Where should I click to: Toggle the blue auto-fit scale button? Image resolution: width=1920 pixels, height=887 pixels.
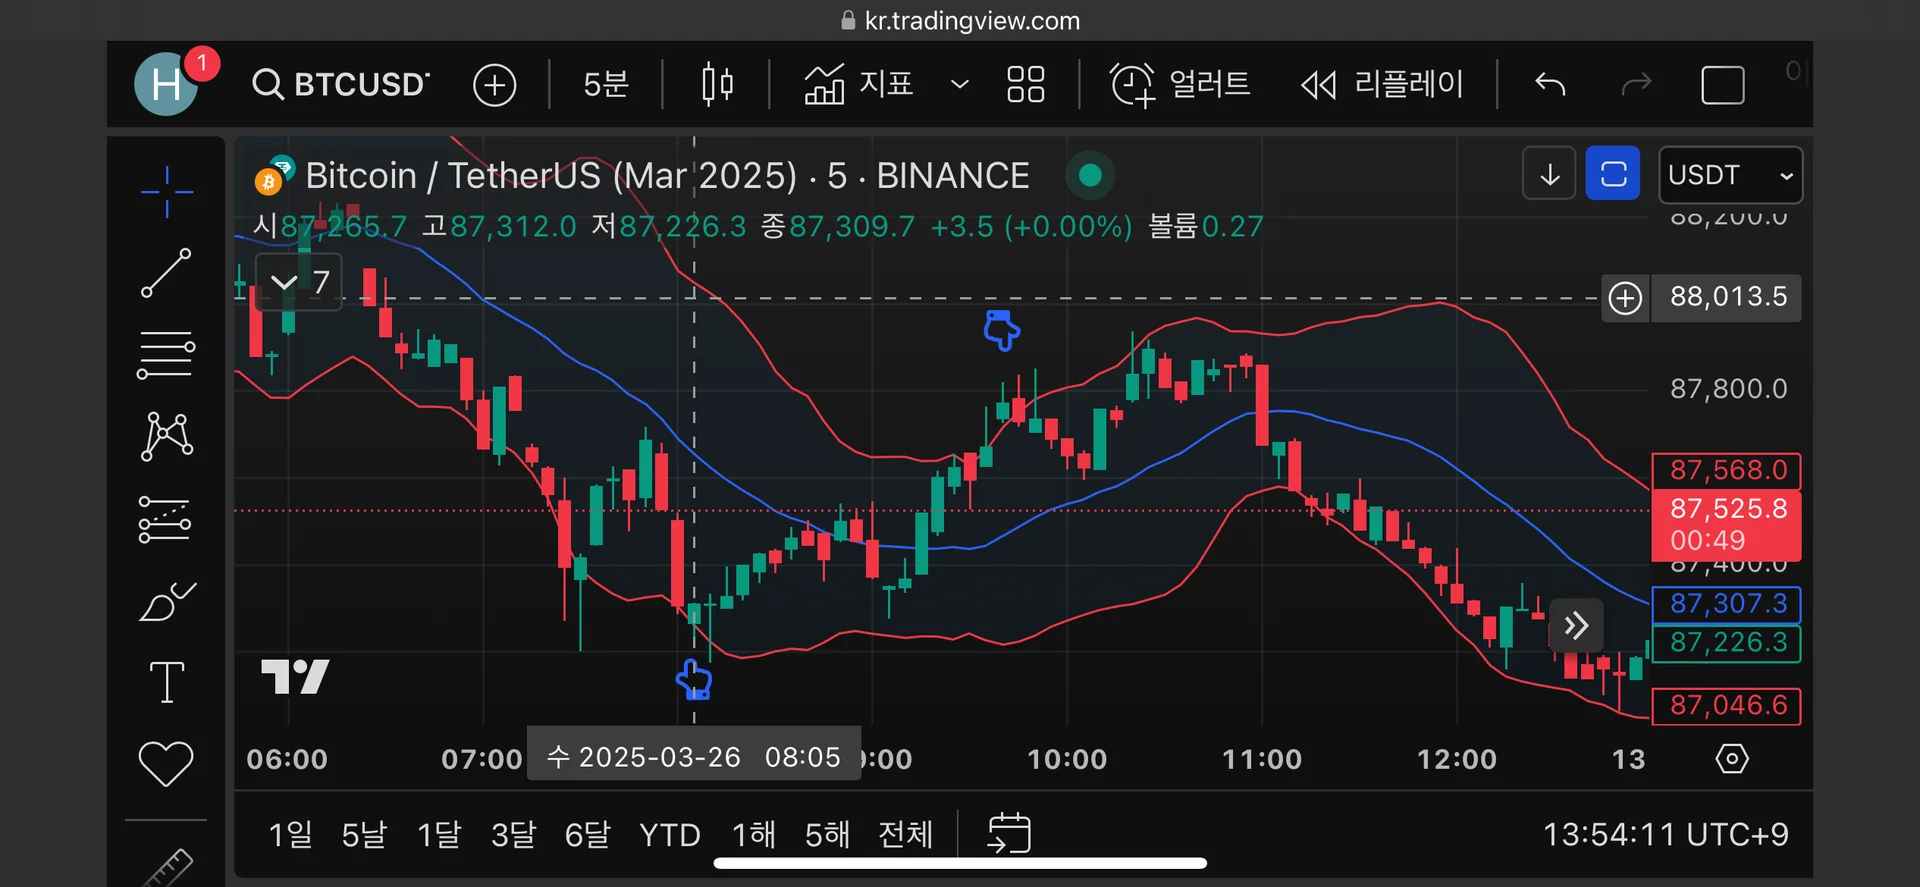click(1612, 174)
